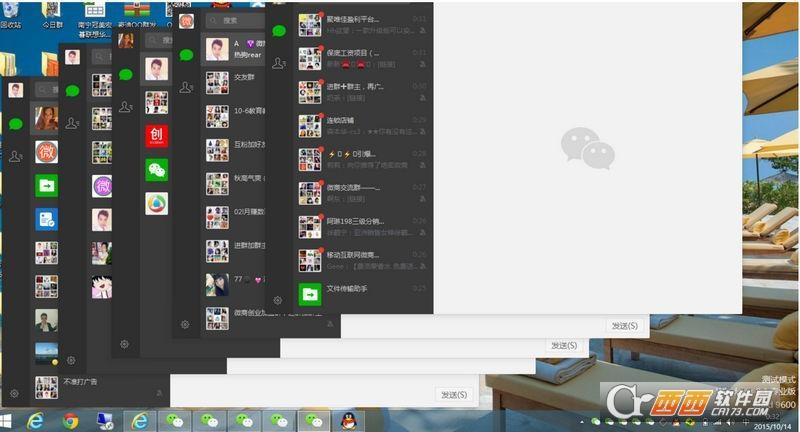Select the red 创 avatar chat
The image size is (800, 432).
tap(156, 135)
